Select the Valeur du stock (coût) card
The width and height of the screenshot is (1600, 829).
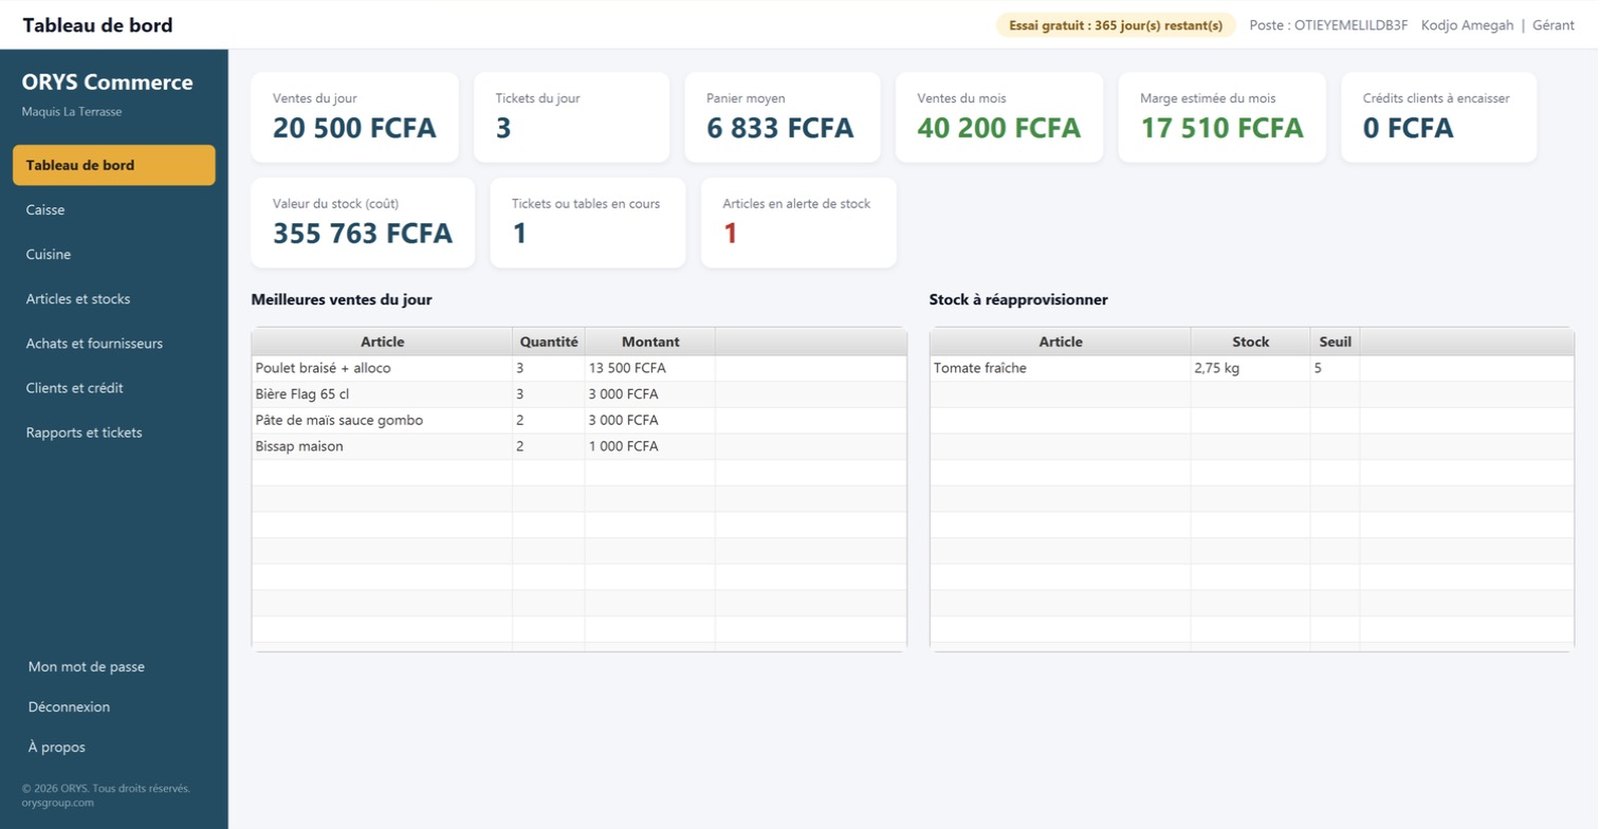[363, 223]
